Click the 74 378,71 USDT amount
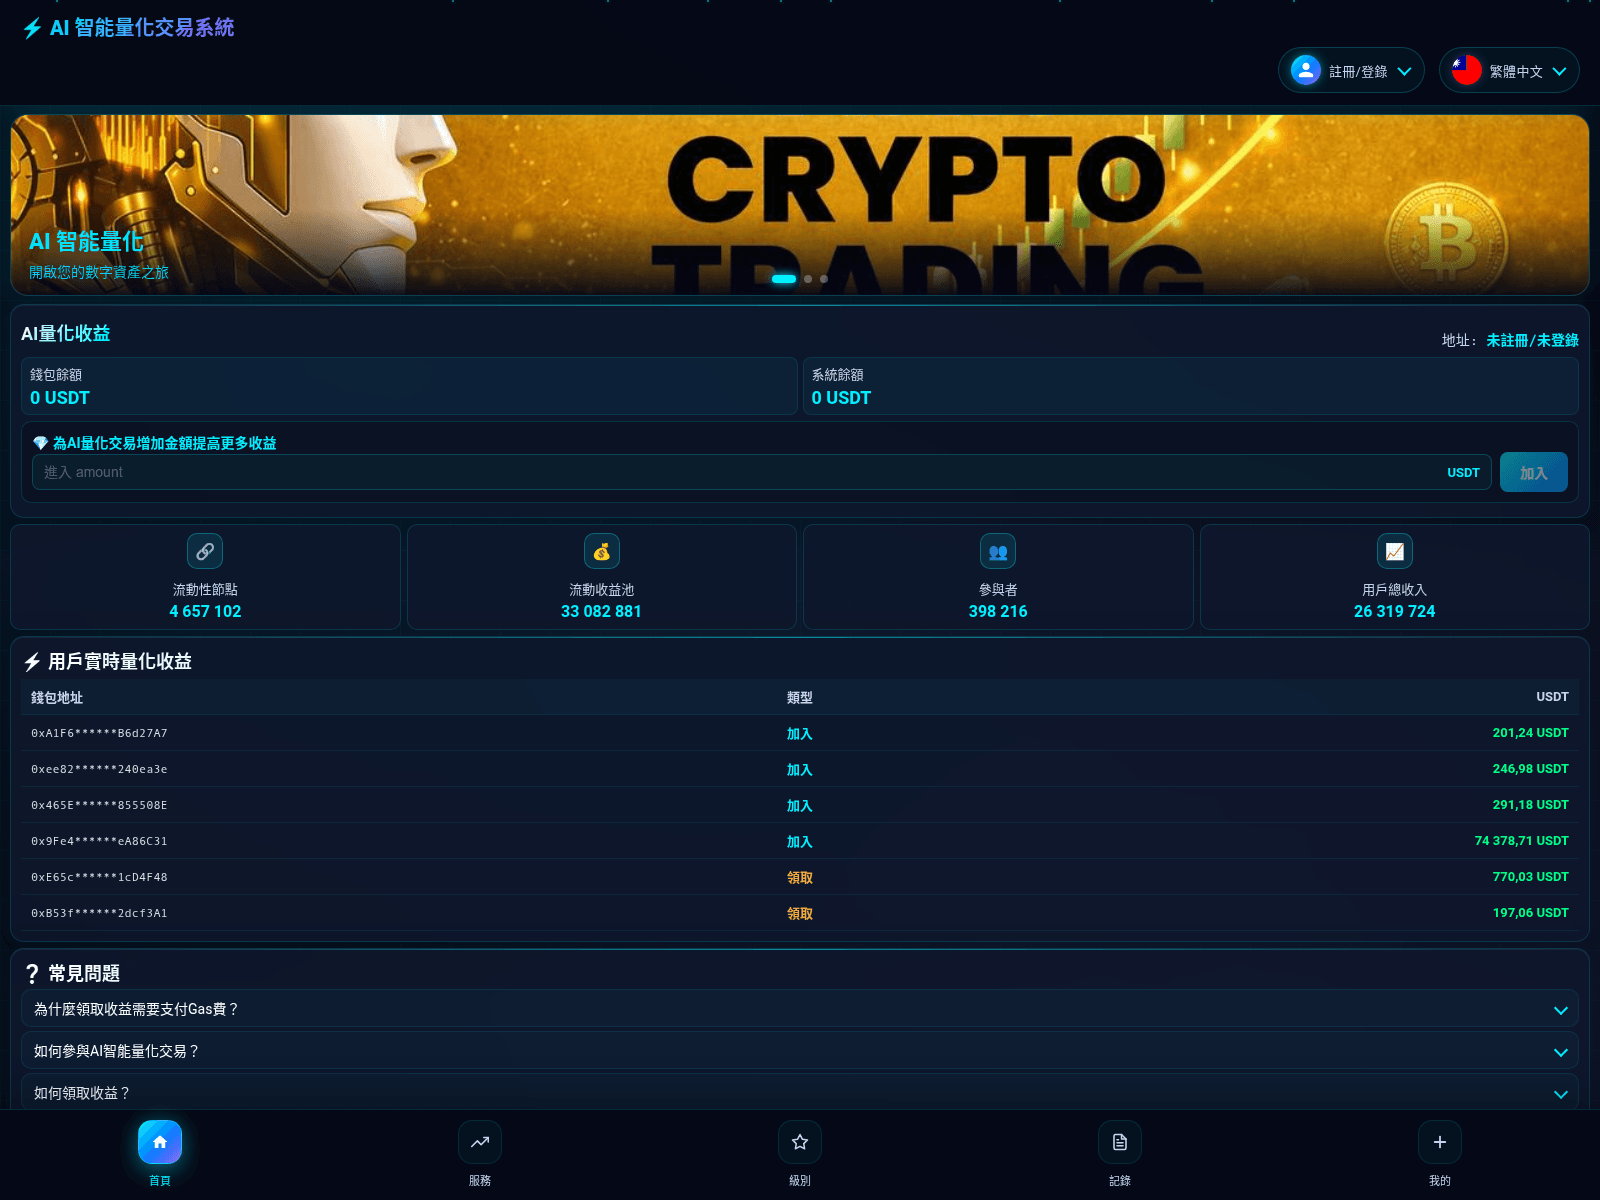 (1521, 841)
